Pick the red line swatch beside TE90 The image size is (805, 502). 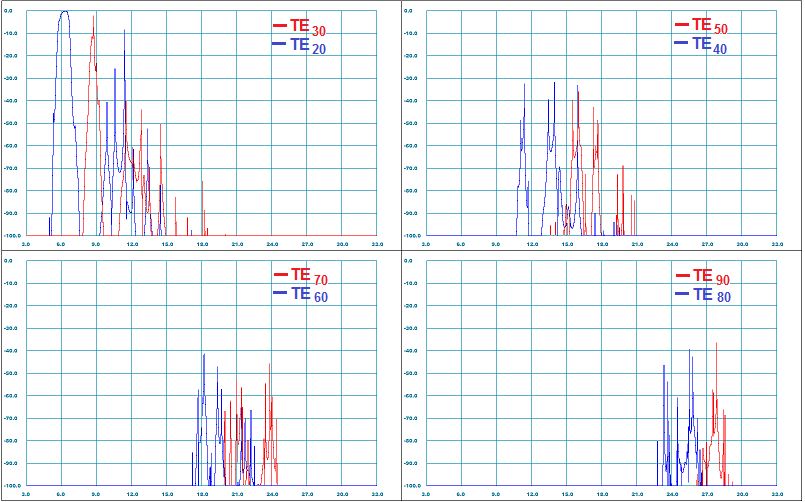[682, 276]
